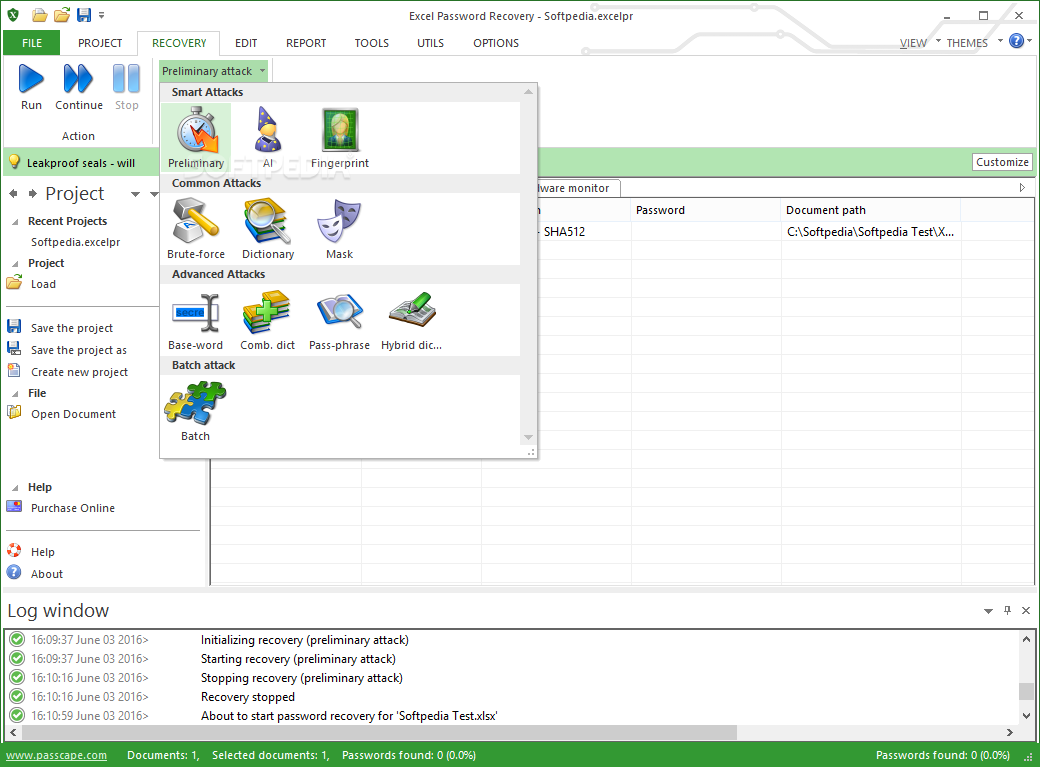Viewport: 1040px width, 767px height.
Task: Click the open folder icon in title bar
Action: pos(62,15)
